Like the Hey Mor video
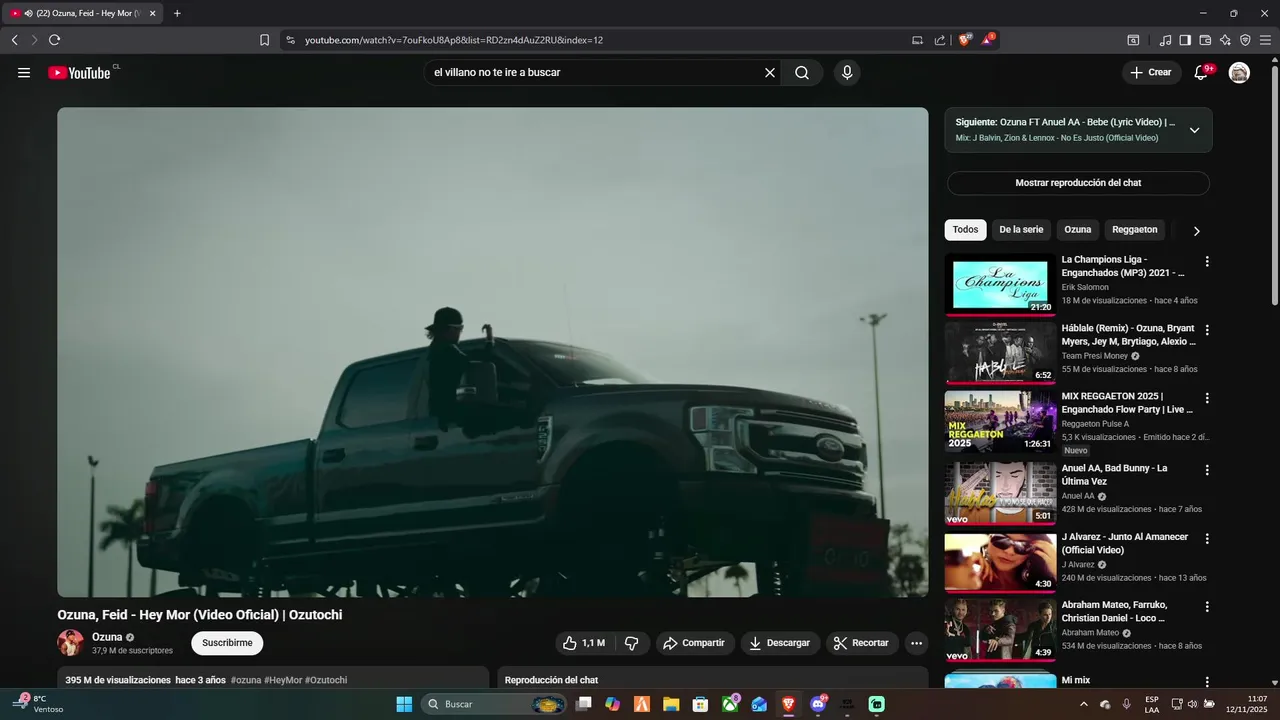This screenshot has width=1280, height=720. click(x=584, y=643)
